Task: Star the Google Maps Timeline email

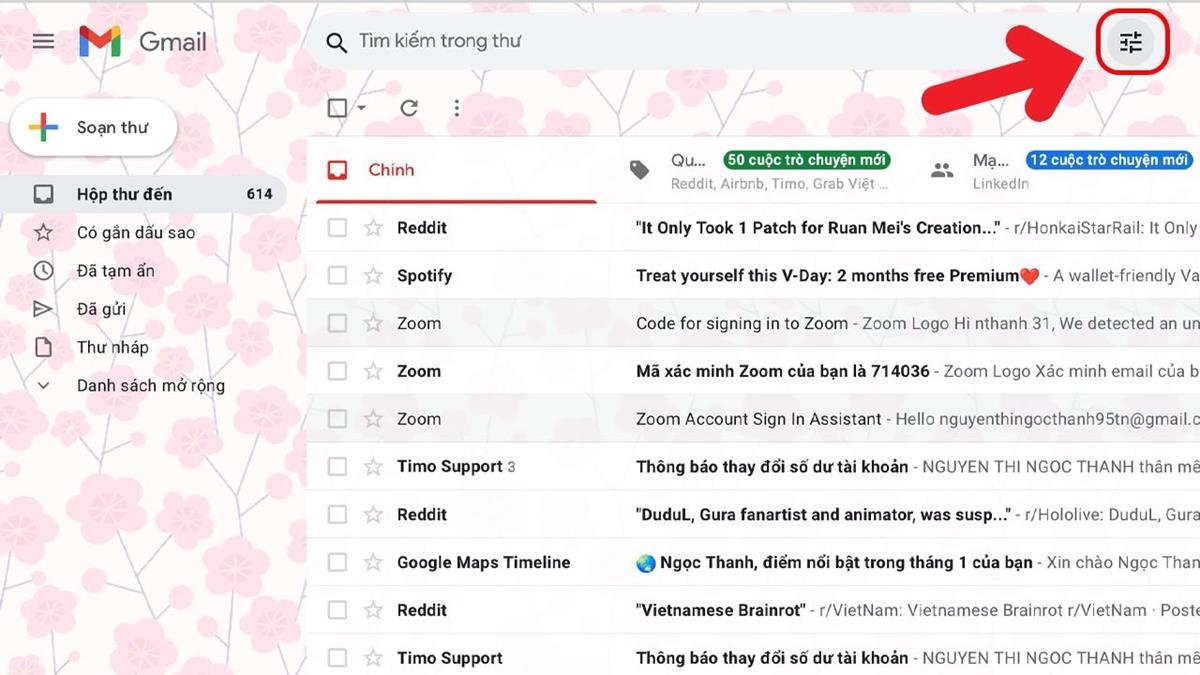Action: [373, 563]
